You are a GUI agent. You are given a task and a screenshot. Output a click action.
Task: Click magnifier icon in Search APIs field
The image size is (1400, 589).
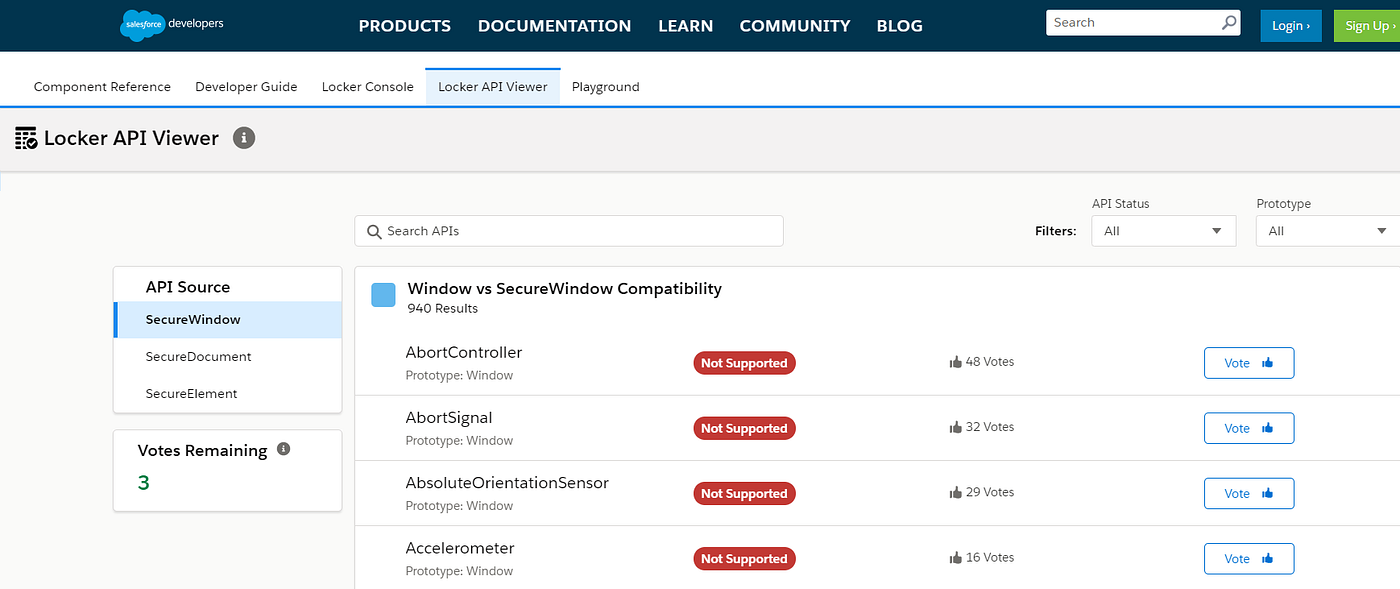pyautogui.click(x=374, y=231)
